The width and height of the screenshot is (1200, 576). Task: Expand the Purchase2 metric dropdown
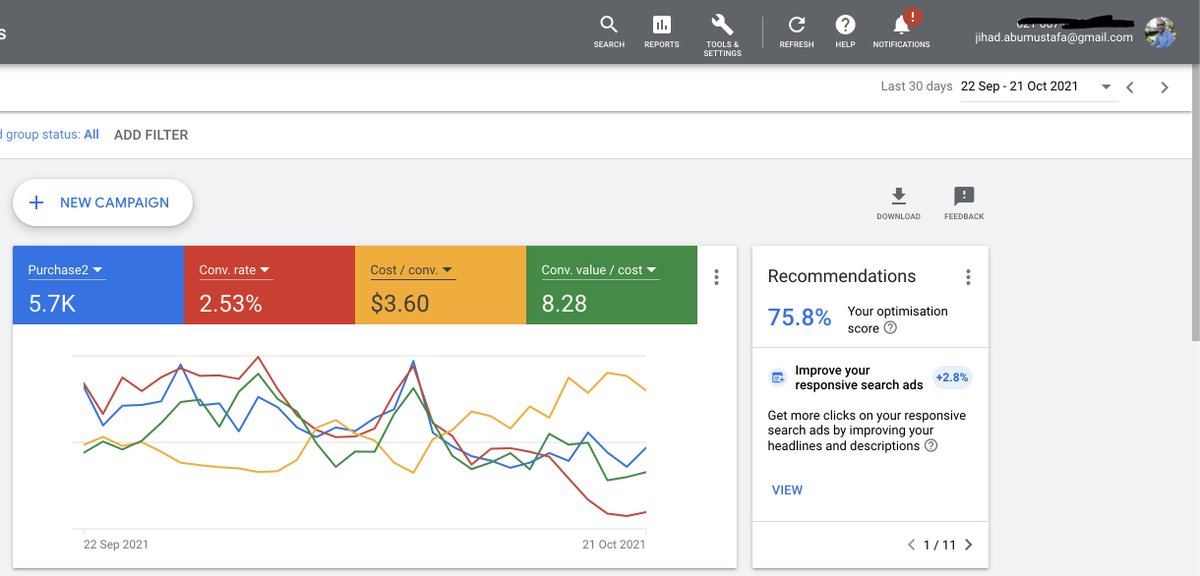coord(66,270)
